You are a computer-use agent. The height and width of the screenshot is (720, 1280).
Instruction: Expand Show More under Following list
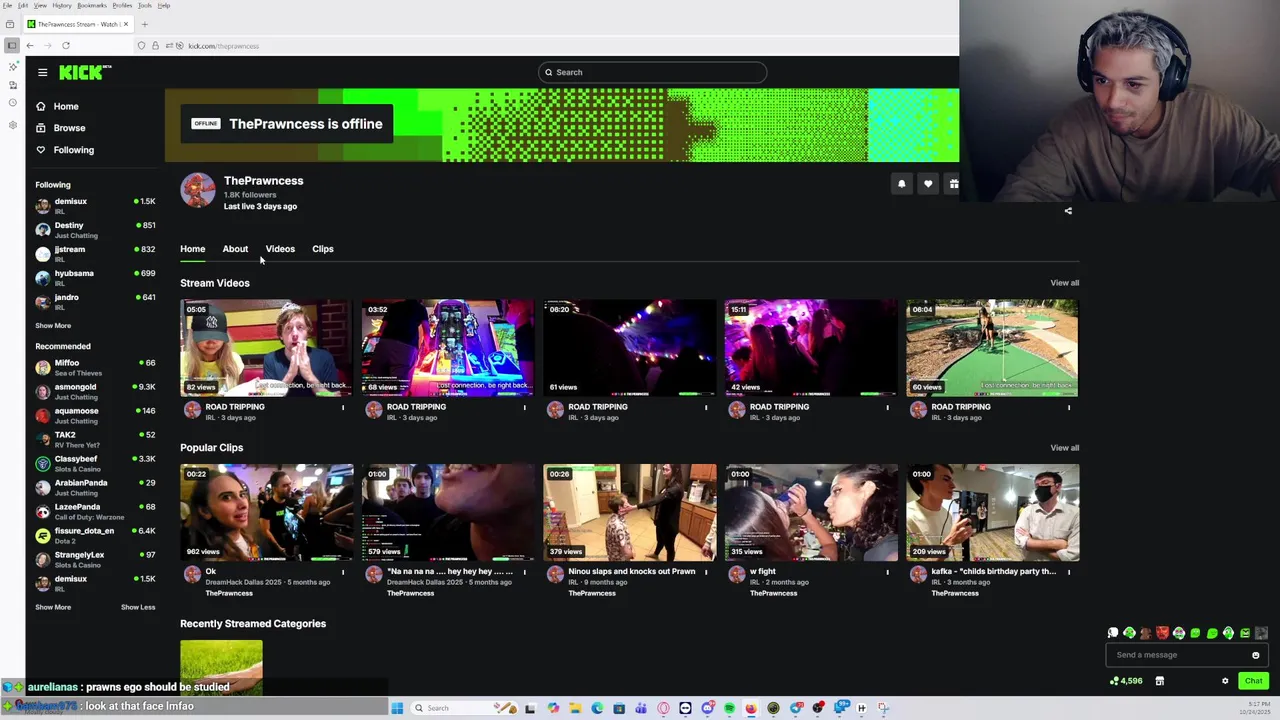point(53,325)
